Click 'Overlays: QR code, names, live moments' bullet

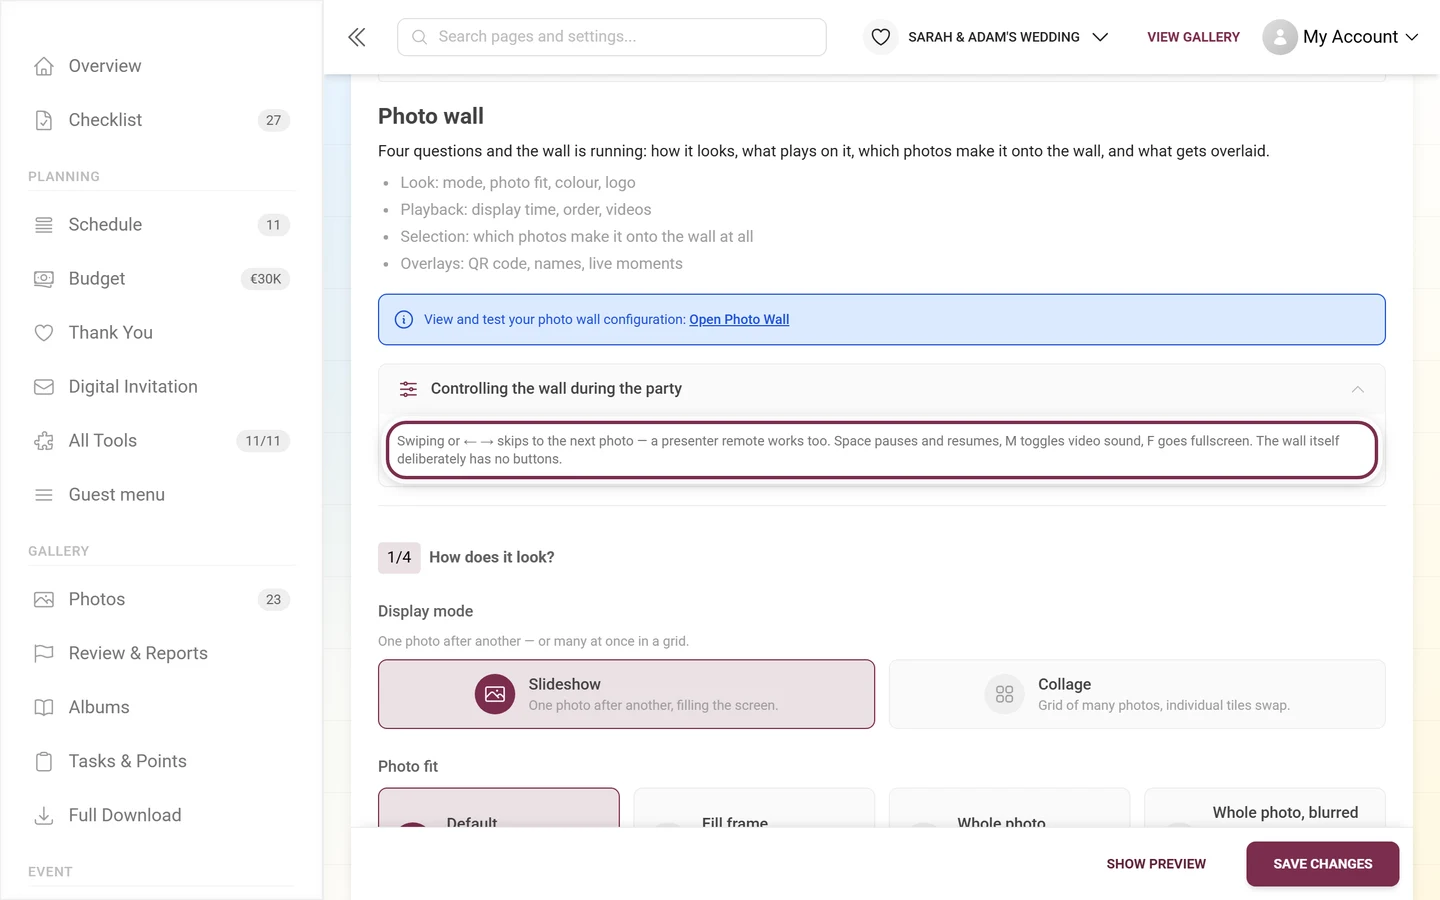coord(542,264)
